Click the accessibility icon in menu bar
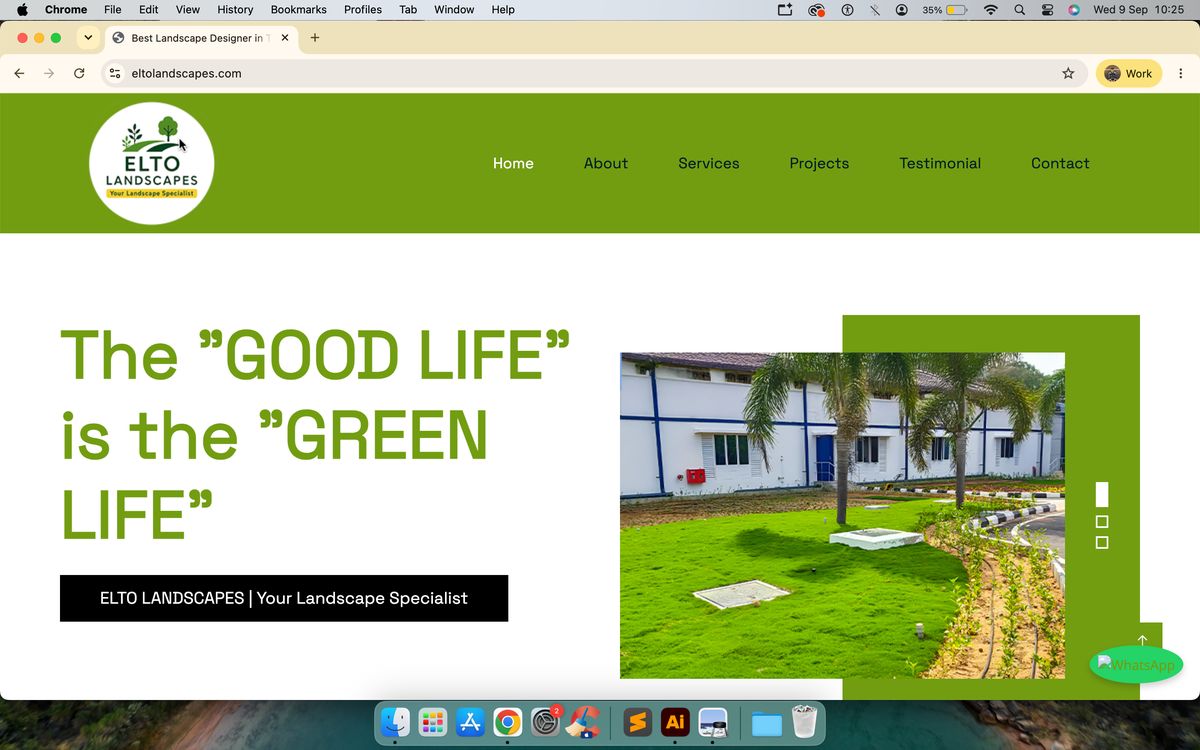The image size is (1200, 750). click(x=847, y=10)
